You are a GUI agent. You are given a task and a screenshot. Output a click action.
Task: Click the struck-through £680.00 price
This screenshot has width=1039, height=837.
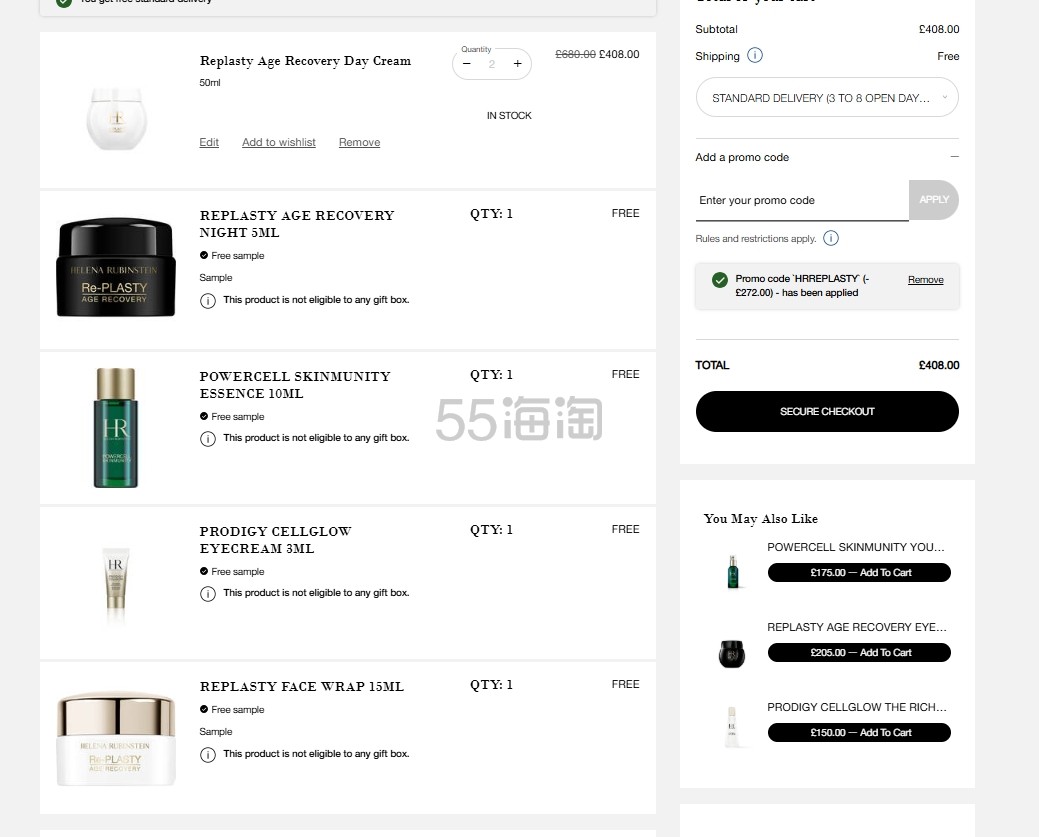575,54
